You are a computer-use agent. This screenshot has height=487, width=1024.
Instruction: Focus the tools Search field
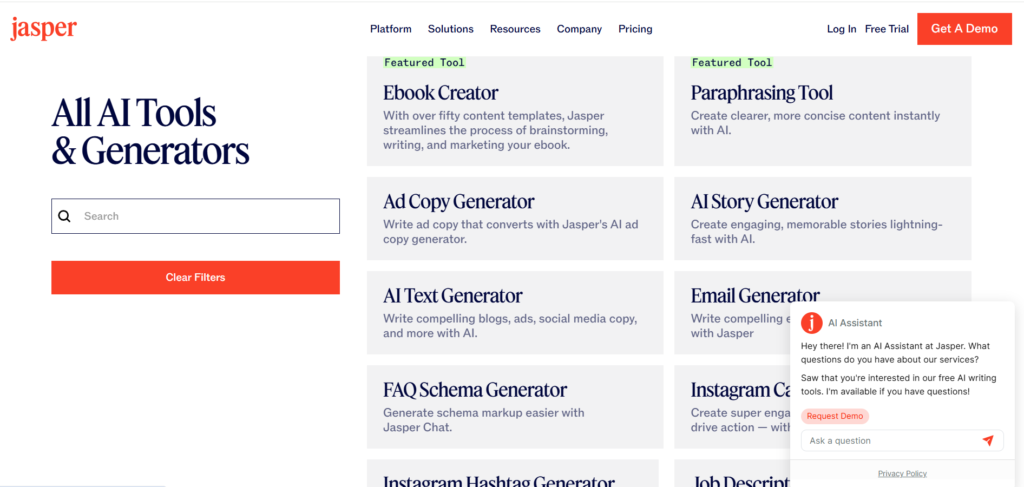(x=205, y=216)
